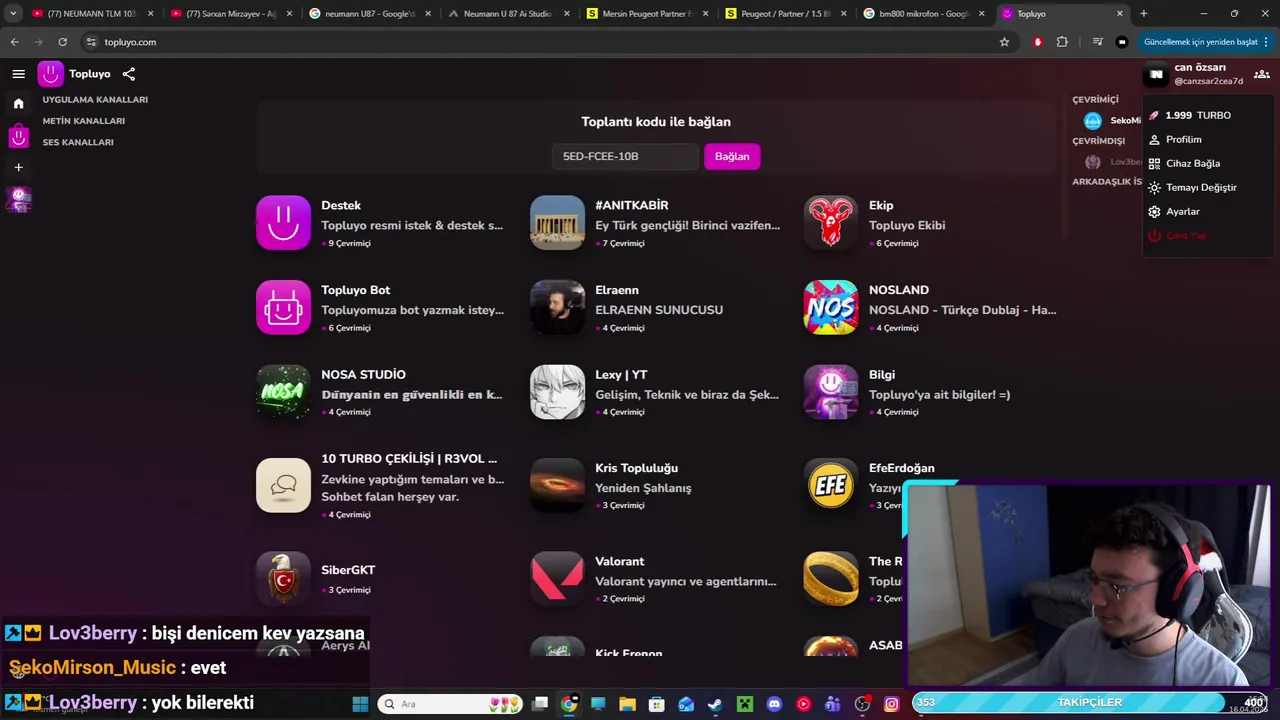
Task: Open Steam from the taskbar
Action: click(x=715, y=704)
